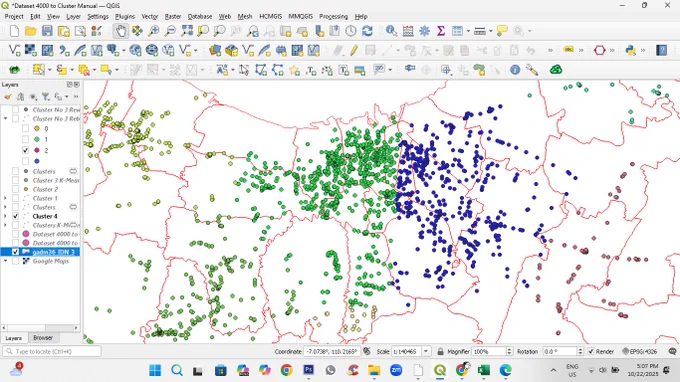
Task: Uncheck the category 2 checkbox
Action: 25,150
